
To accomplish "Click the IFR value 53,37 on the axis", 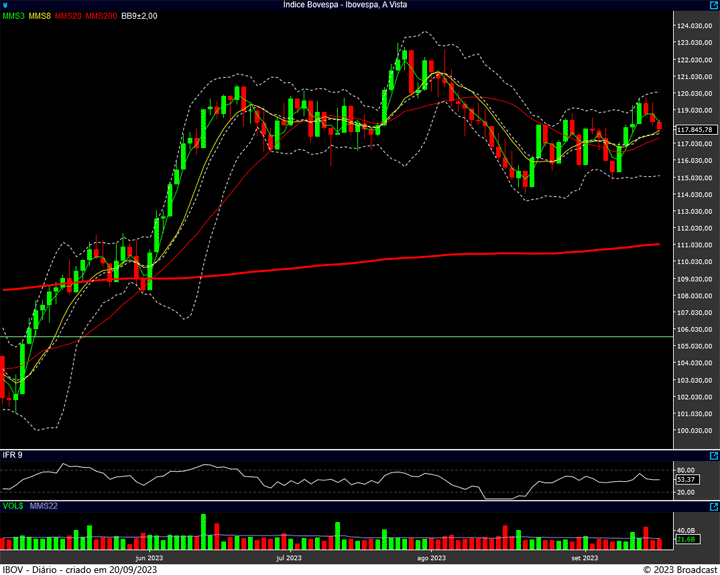I will (x=686, y=480).
